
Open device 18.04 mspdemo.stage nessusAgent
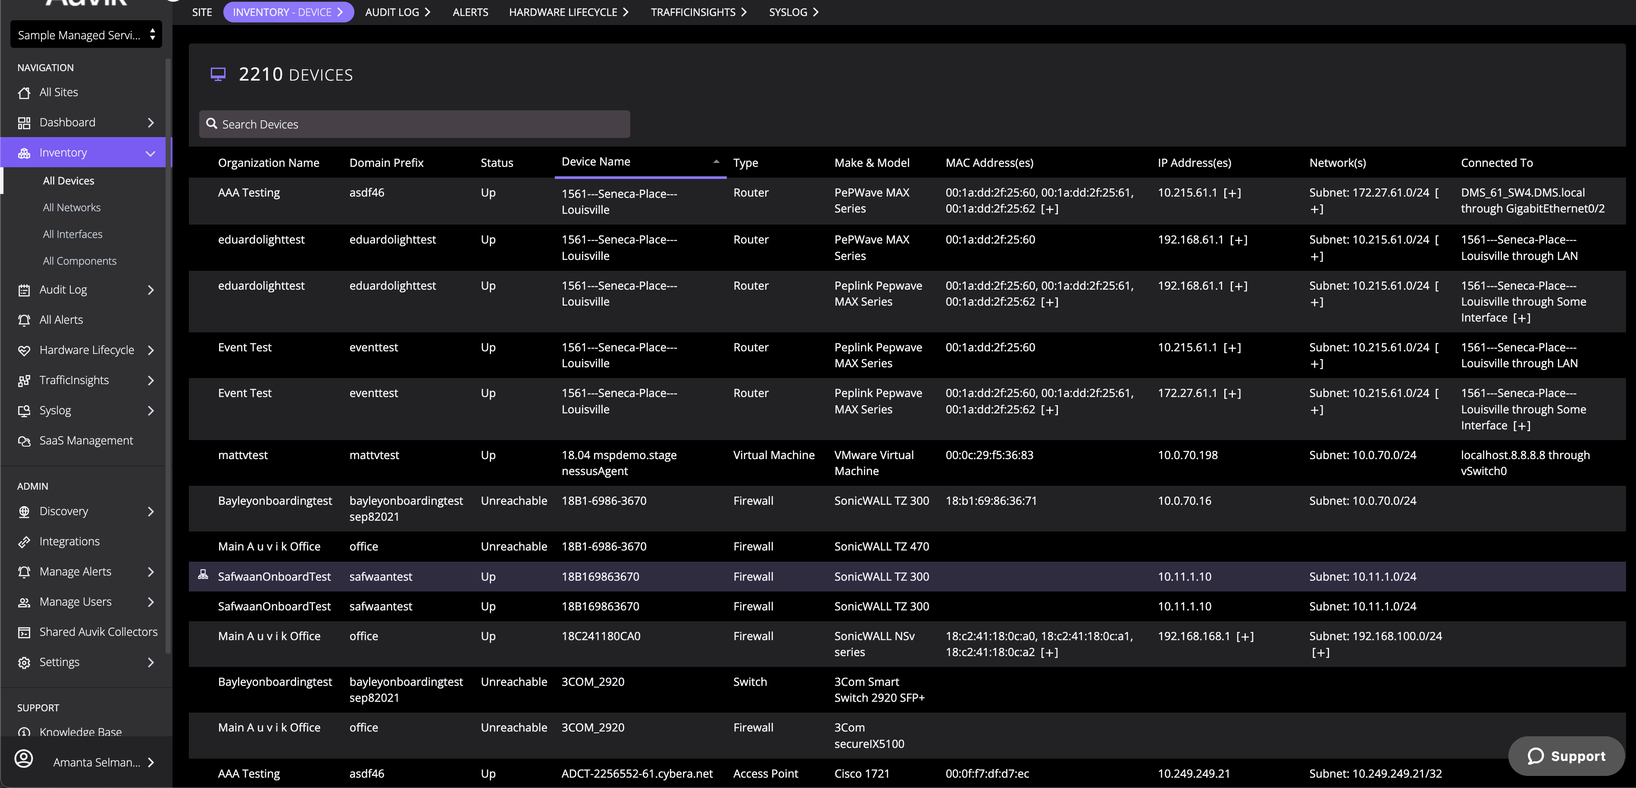(619, 463)
